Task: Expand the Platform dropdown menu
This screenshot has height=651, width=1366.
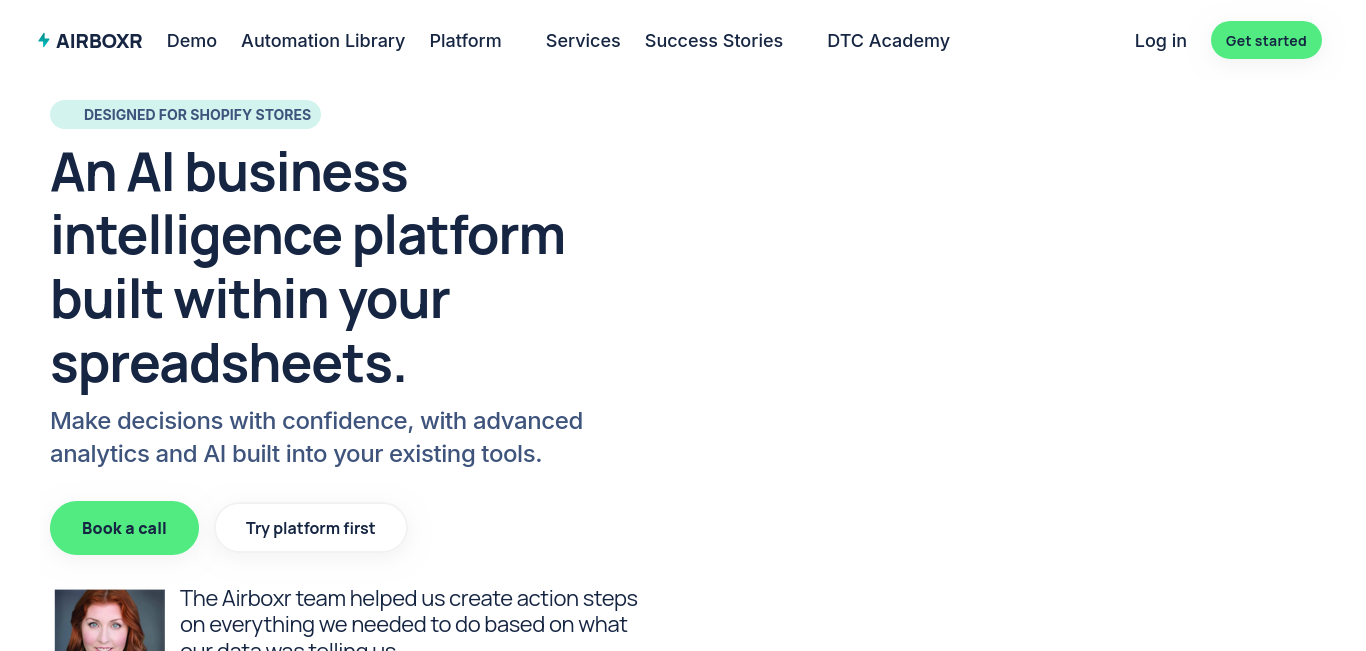Action: [x=465, y=41]
